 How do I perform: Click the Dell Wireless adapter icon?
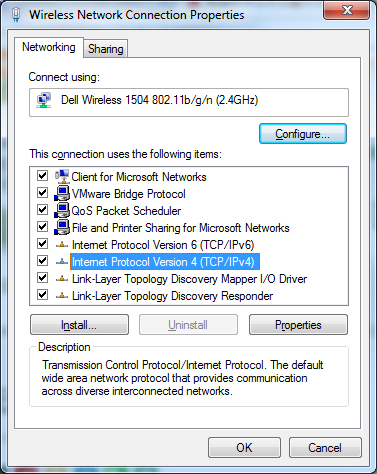[x=44, y=101]
